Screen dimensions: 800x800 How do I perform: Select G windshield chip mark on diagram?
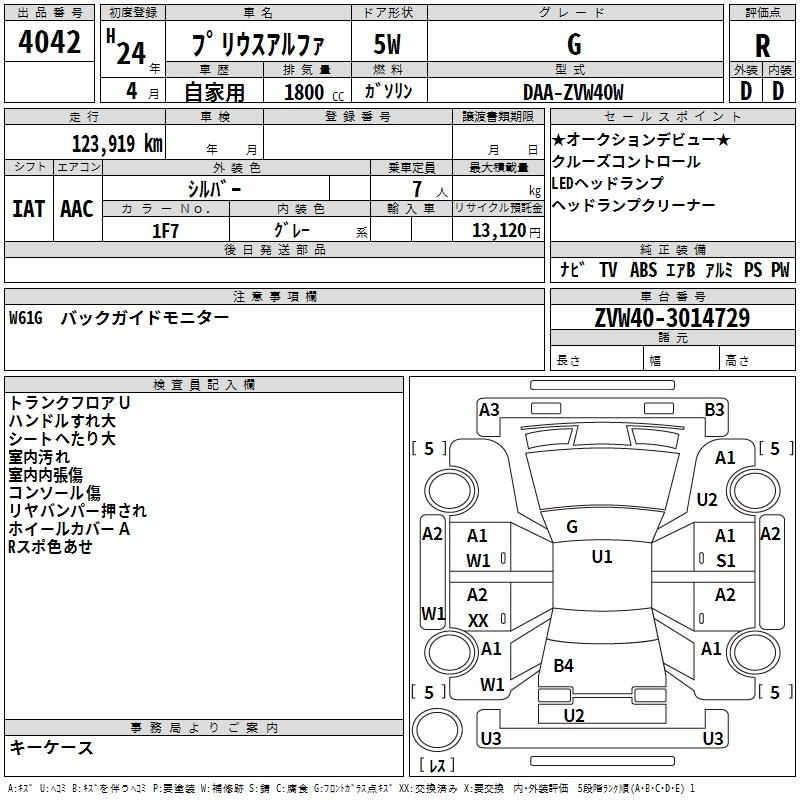pos(572,527)
